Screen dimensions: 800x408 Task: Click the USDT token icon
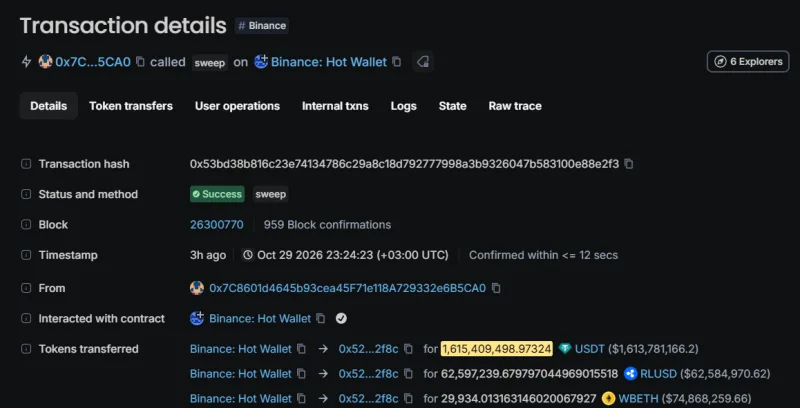(565, 349)
